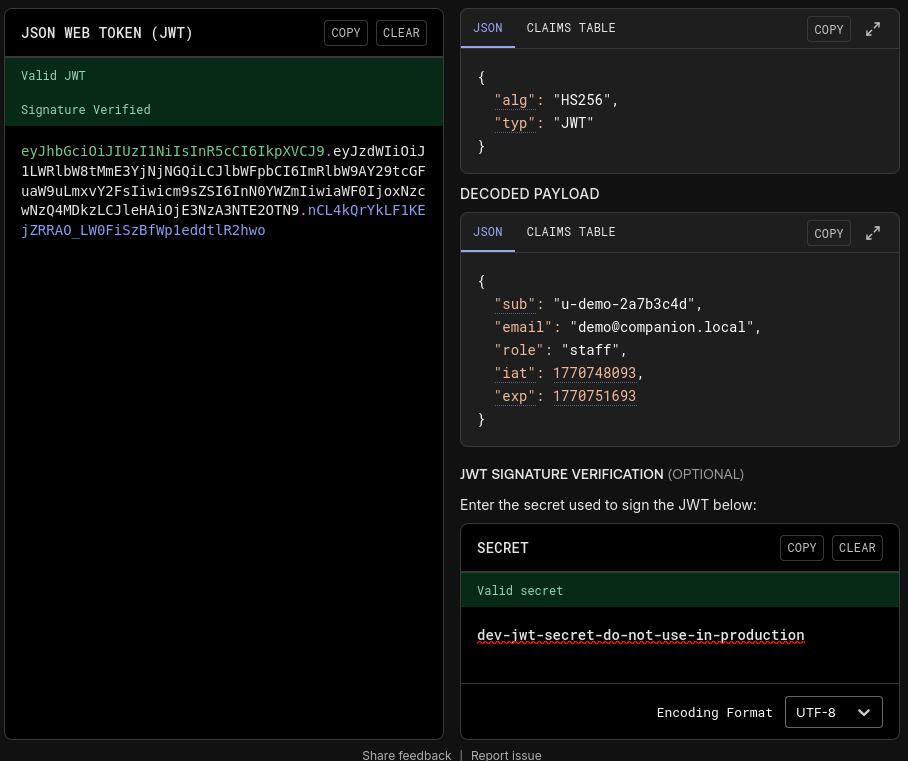Click the "role" claim key in payload

tap(519, 350)
